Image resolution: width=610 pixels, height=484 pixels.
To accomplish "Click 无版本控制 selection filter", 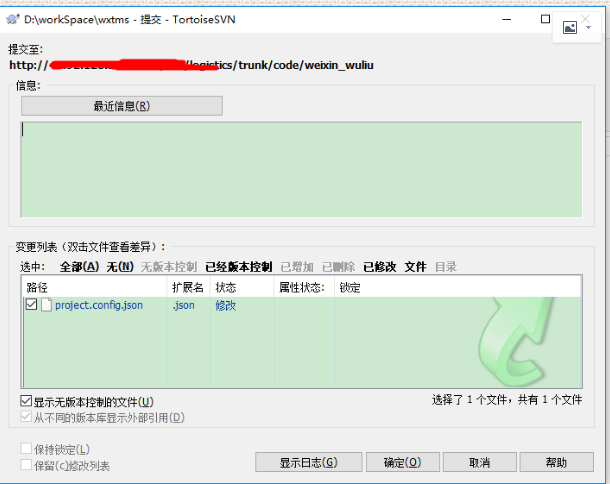I will coord(169,267).
